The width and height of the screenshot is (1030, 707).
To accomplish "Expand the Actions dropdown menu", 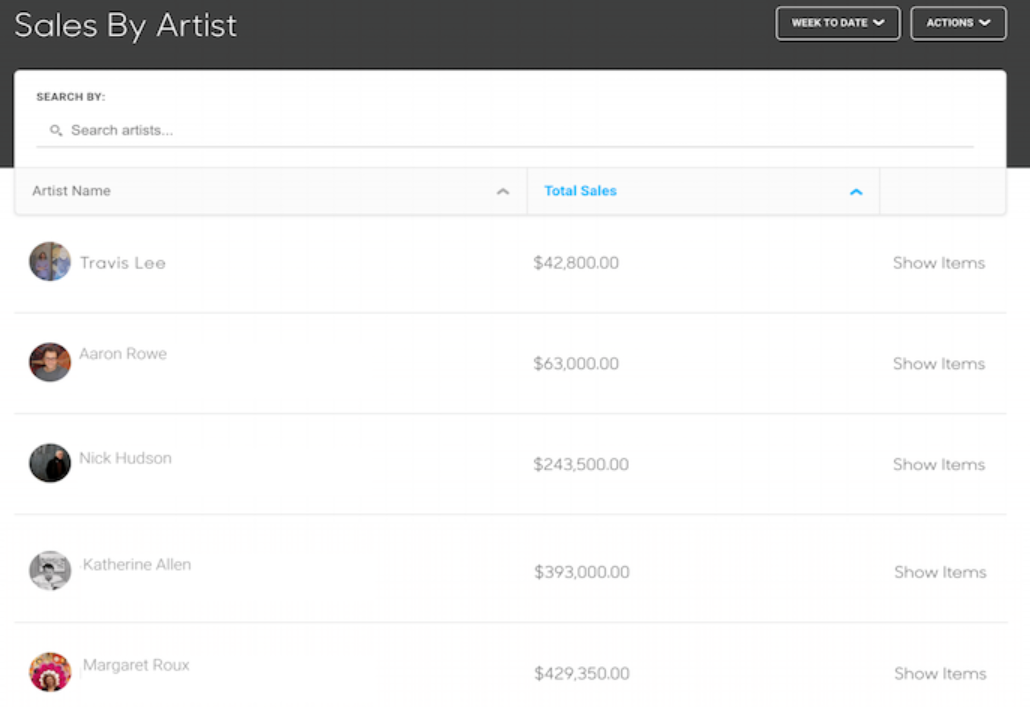I will [x=958, y=23].
